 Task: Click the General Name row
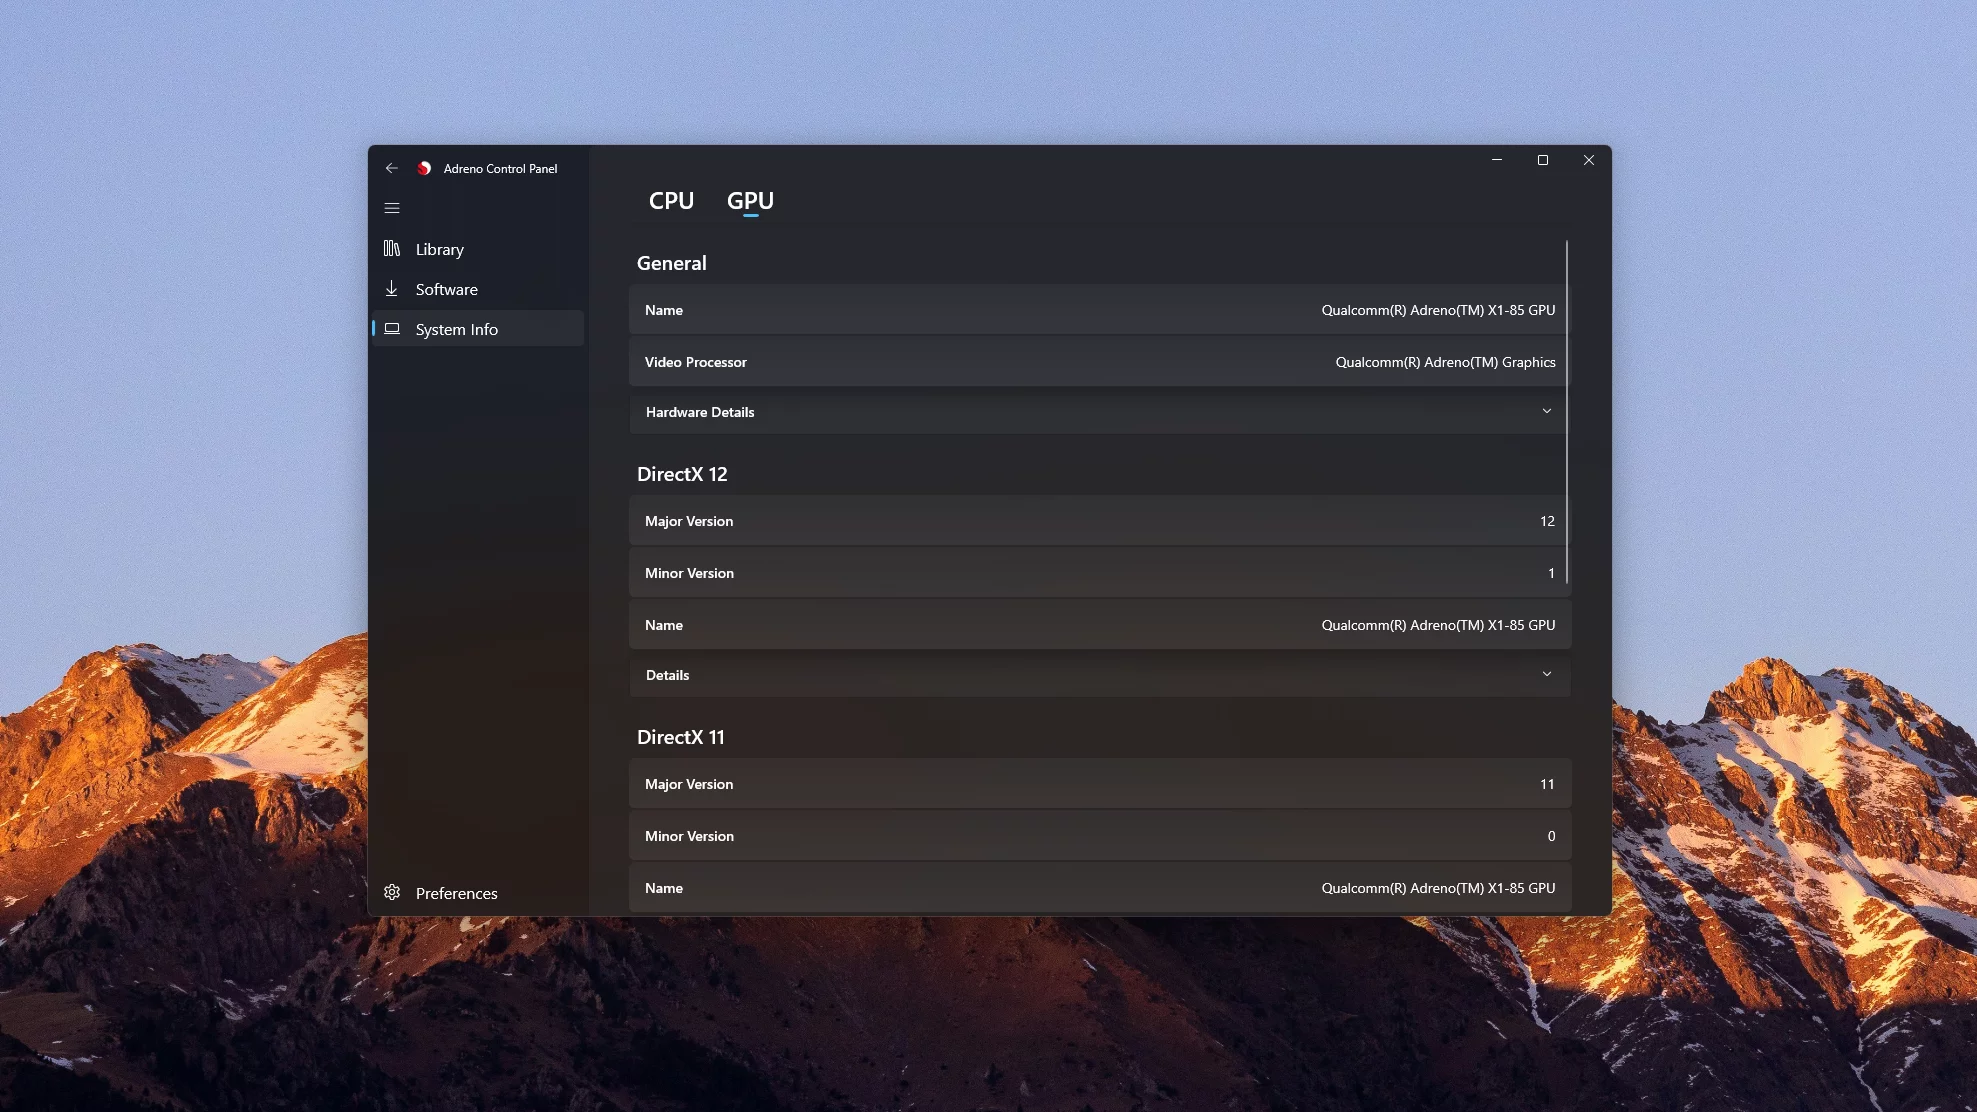[x=1100, y=310]
